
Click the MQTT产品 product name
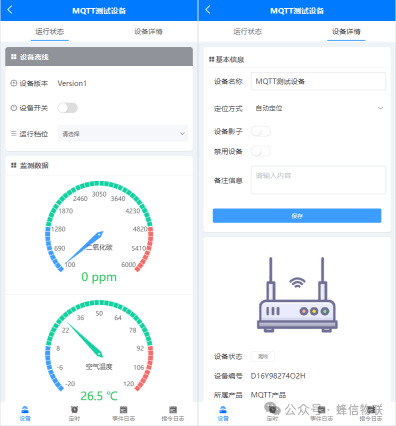(268, 395)
